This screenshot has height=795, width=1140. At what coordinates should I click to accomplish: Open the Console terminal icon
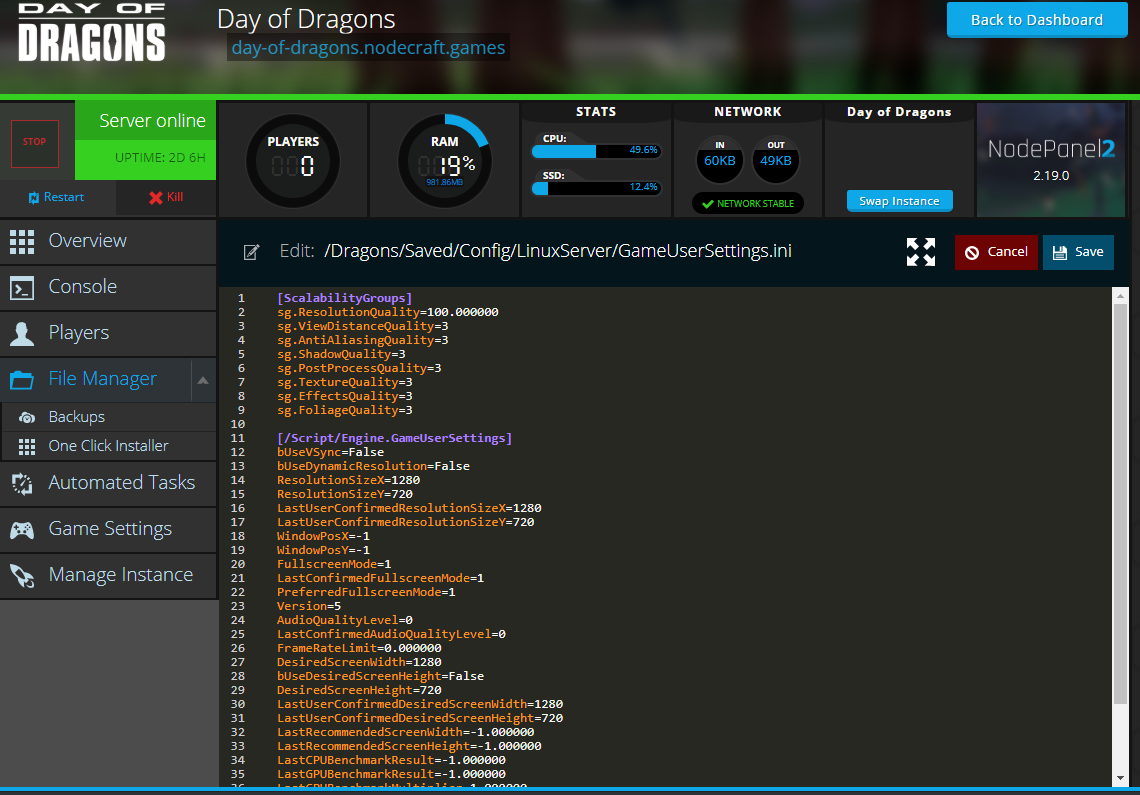pos(23,287)
